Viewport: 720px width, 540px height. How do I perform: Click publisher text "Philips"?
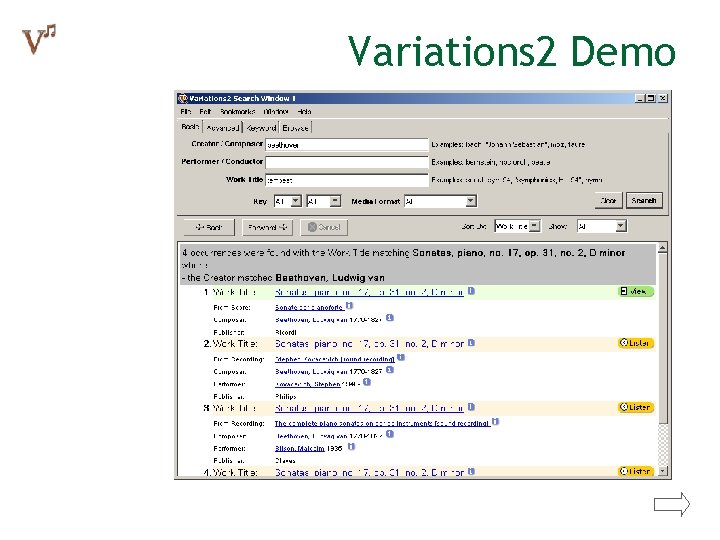coord(286,396)
